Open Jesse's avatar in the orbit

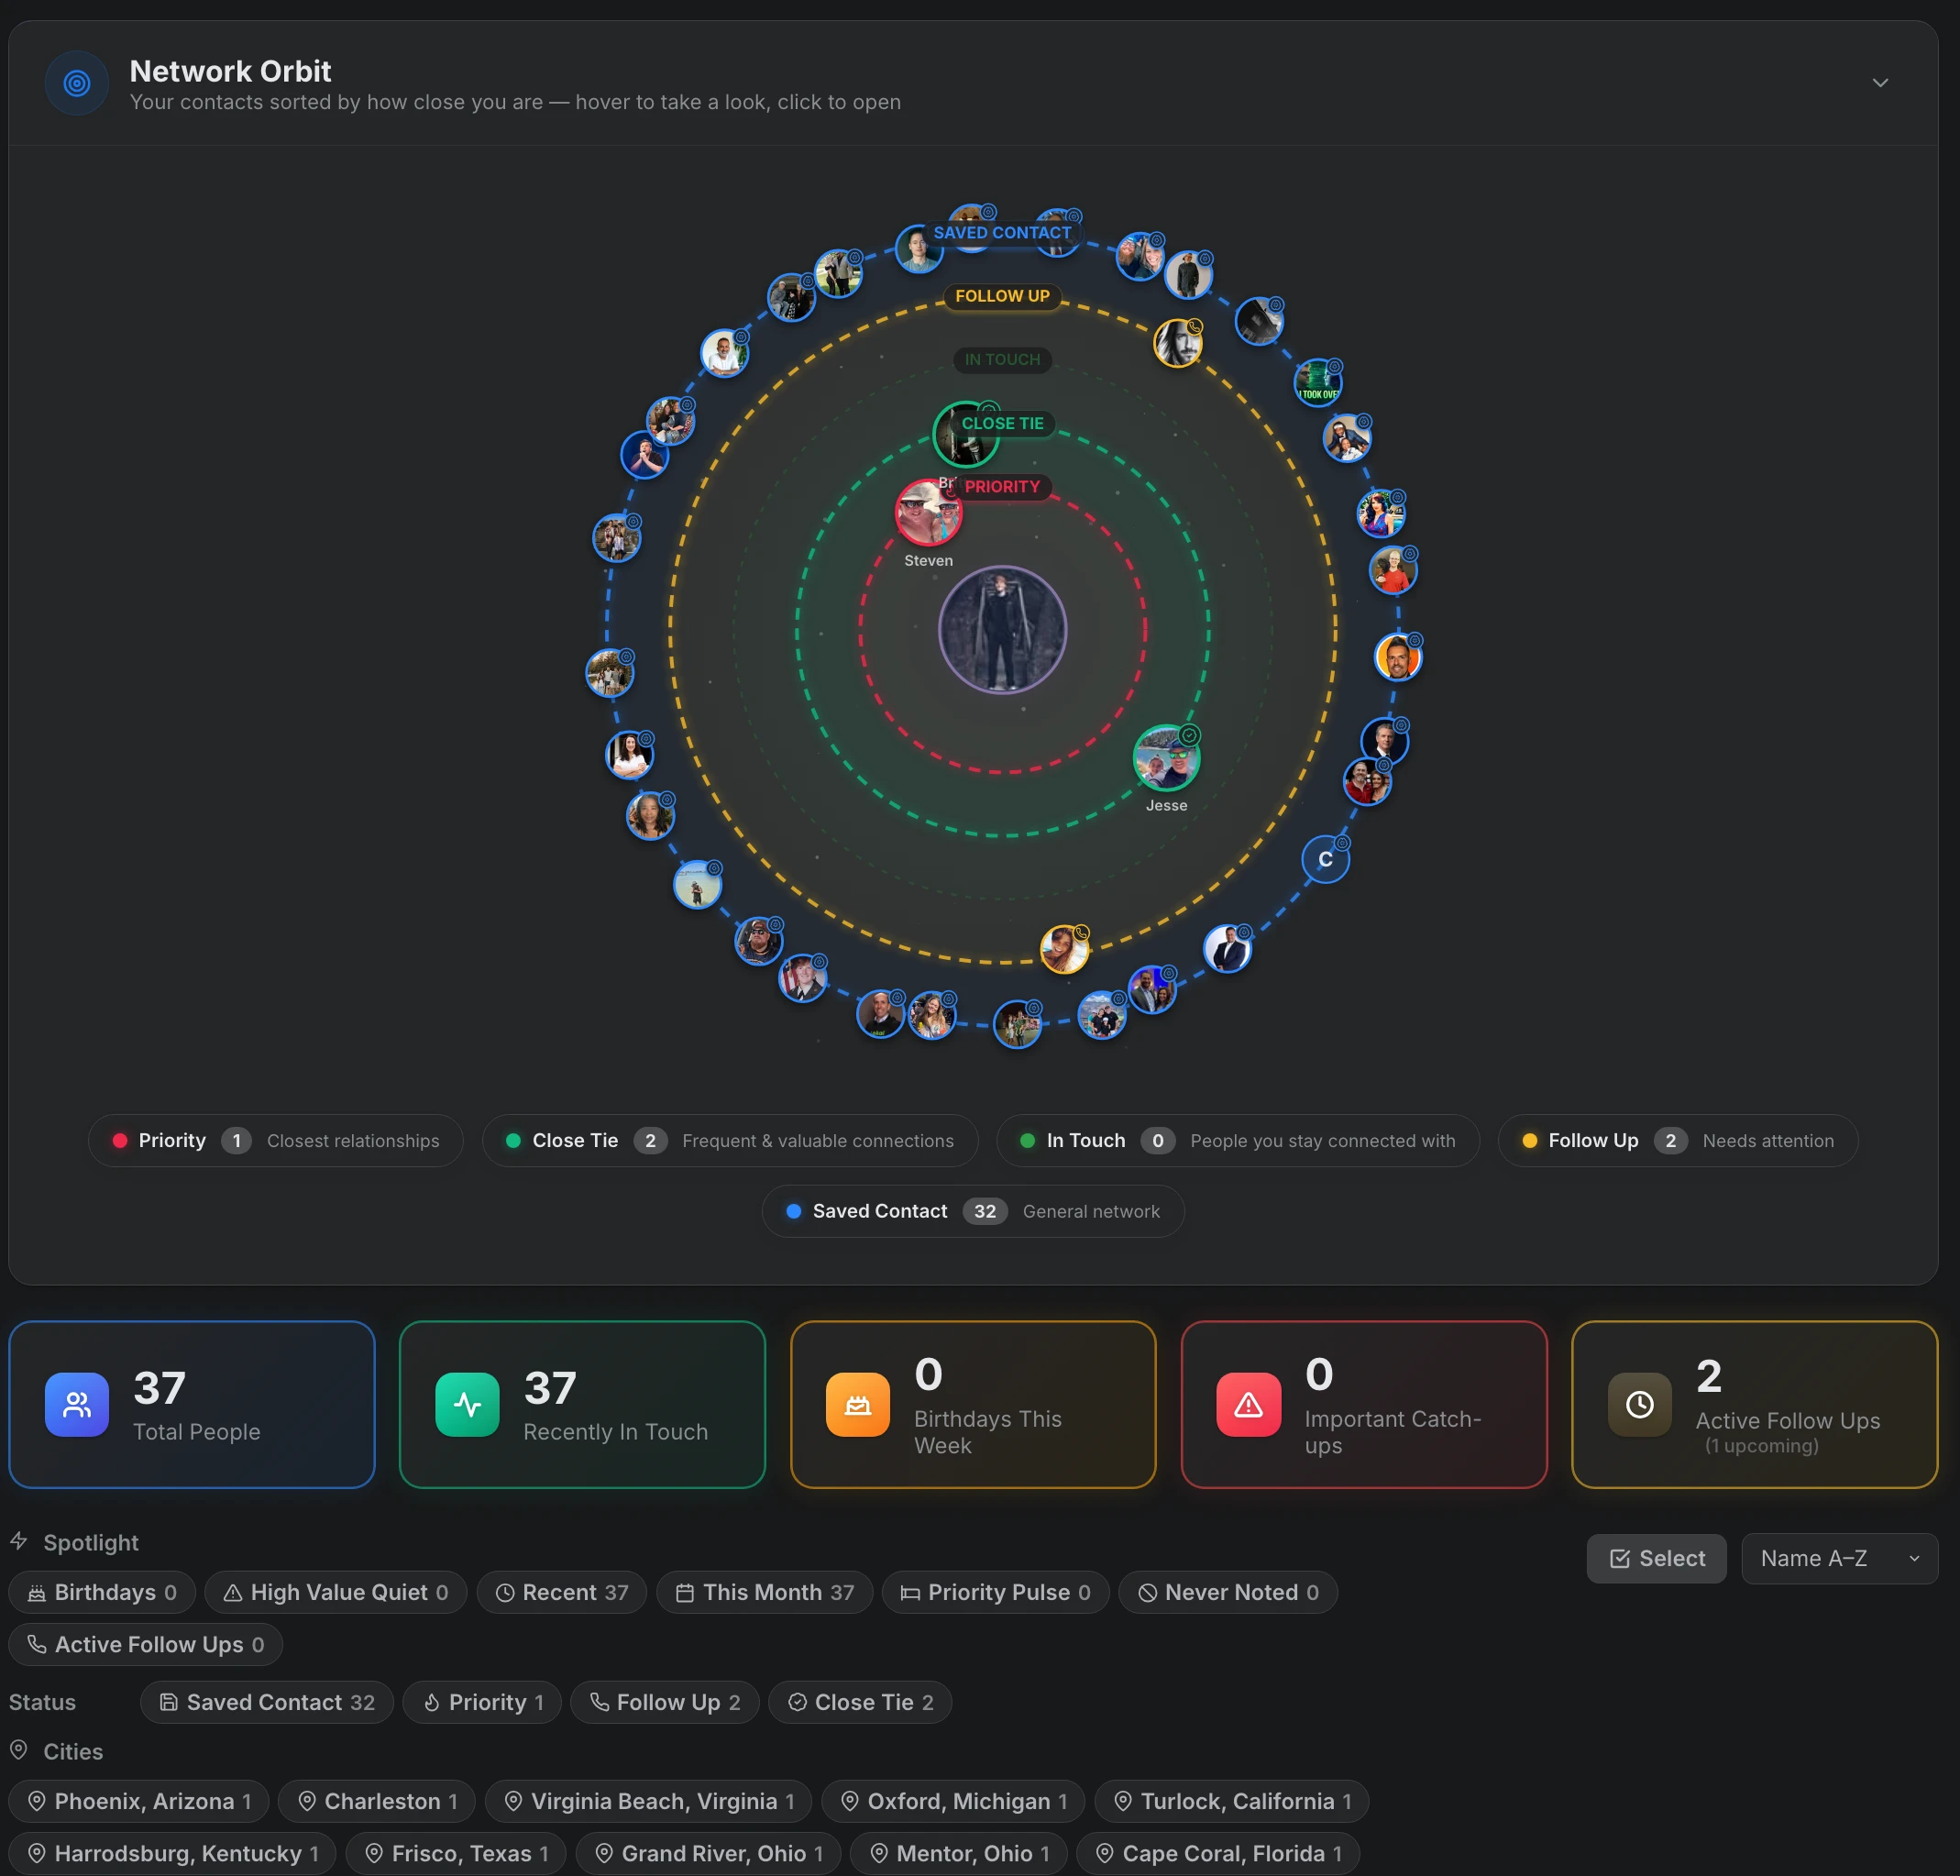[x=1166, y=758]
